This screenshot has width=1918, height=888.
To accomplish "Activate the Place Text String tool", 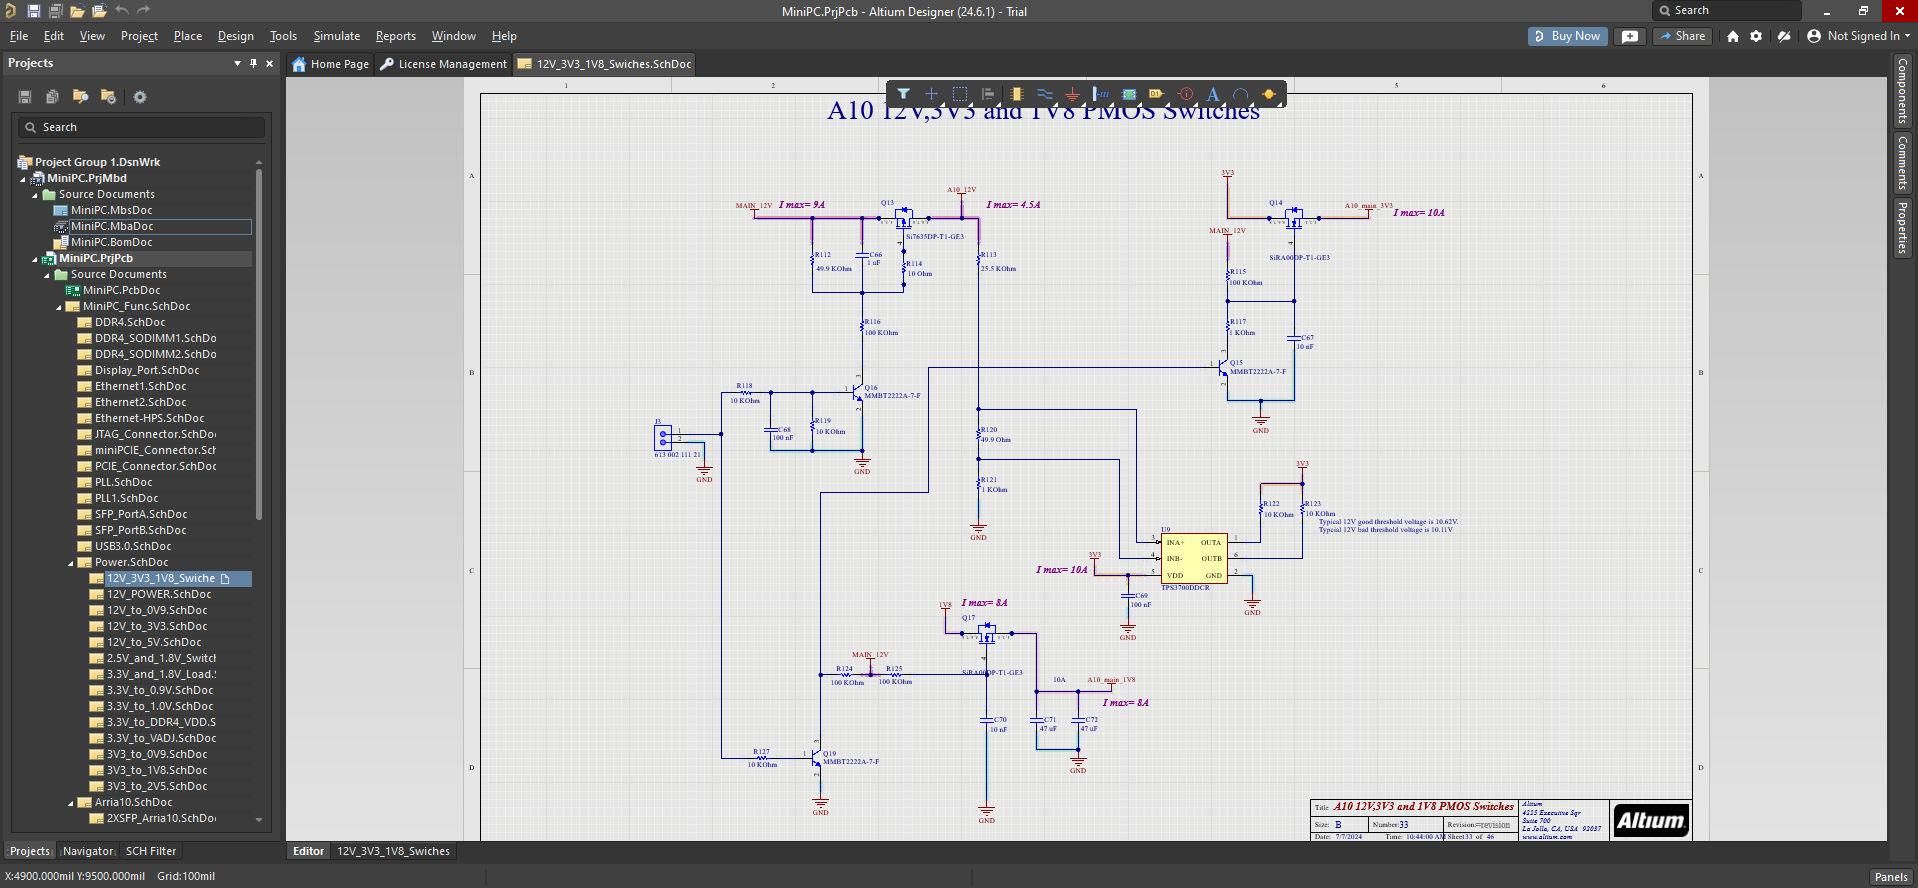I will 1213,94.
